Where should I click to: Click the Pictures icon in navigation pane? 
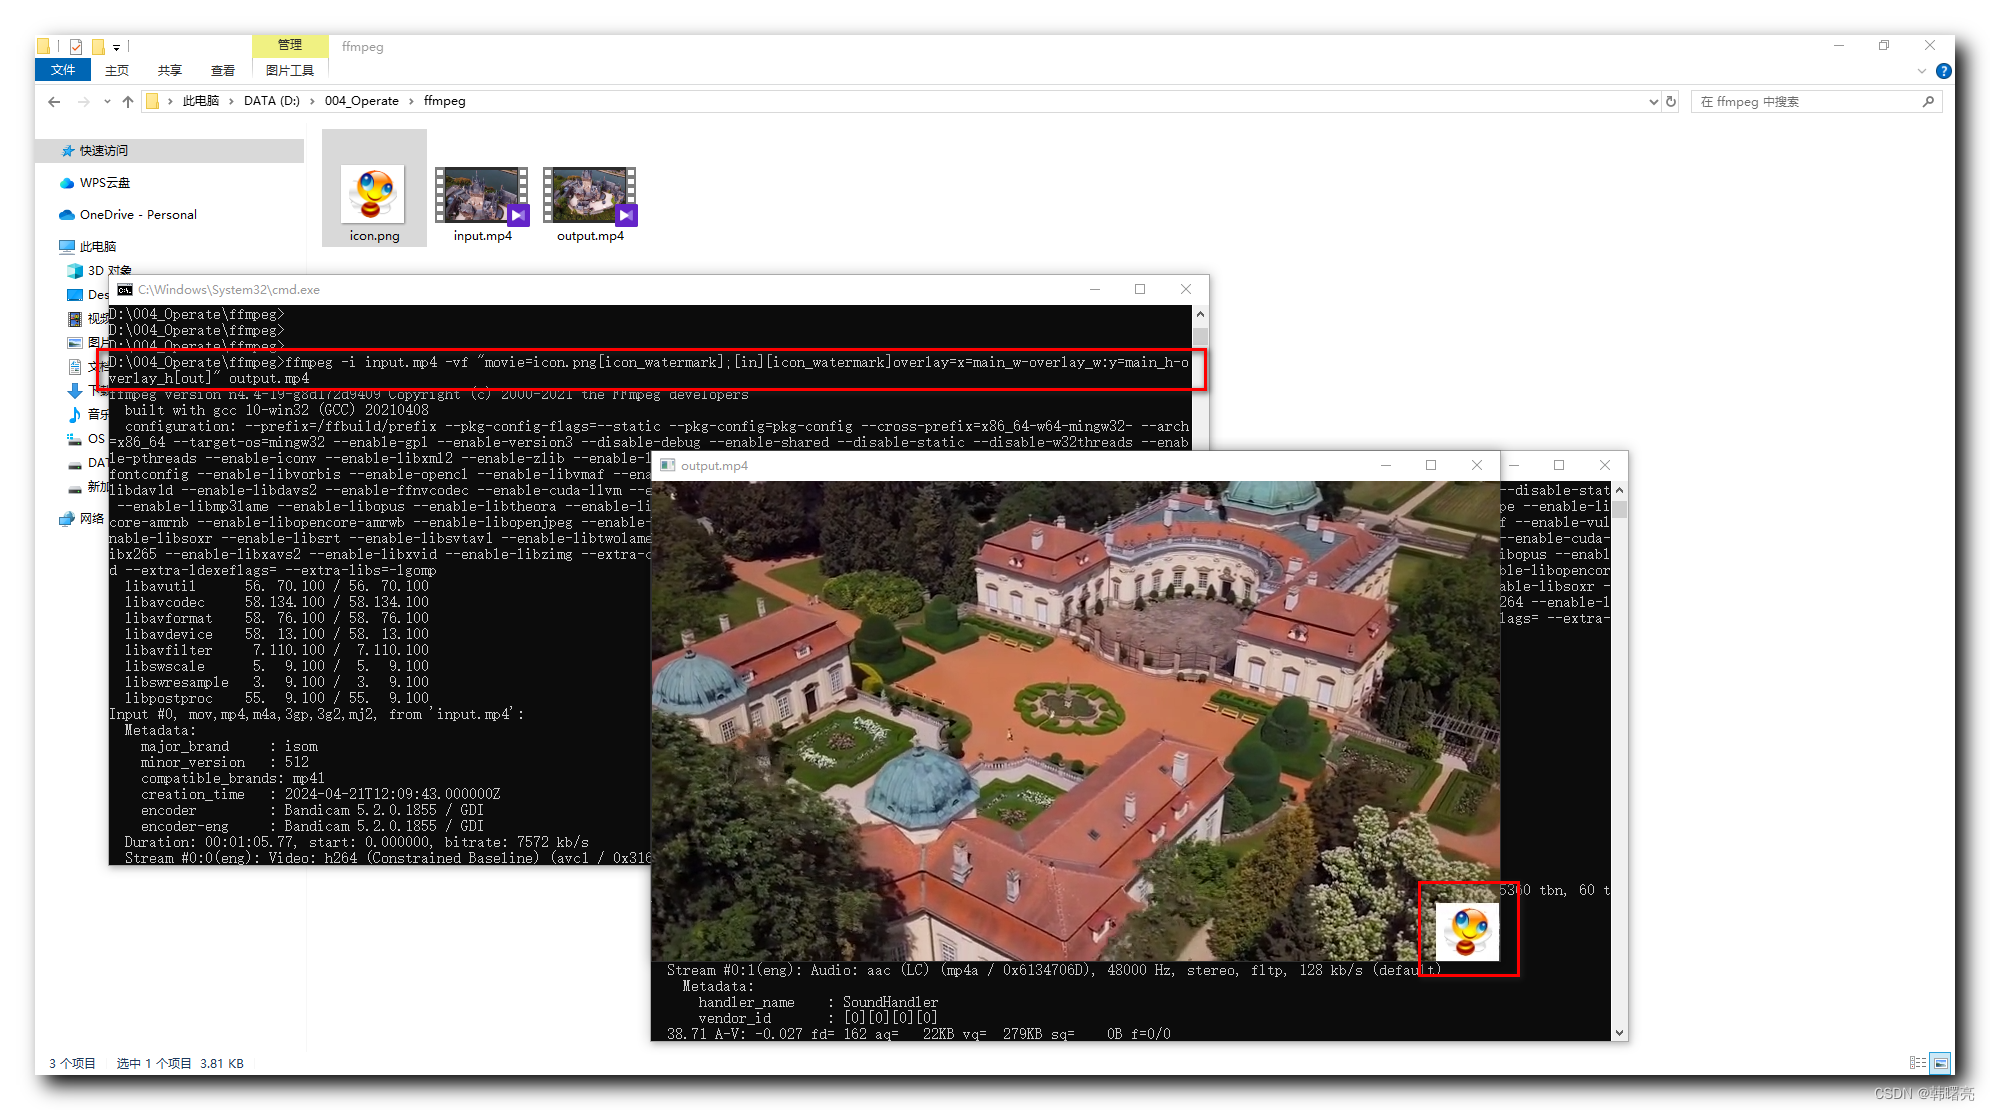click(75, 343)
